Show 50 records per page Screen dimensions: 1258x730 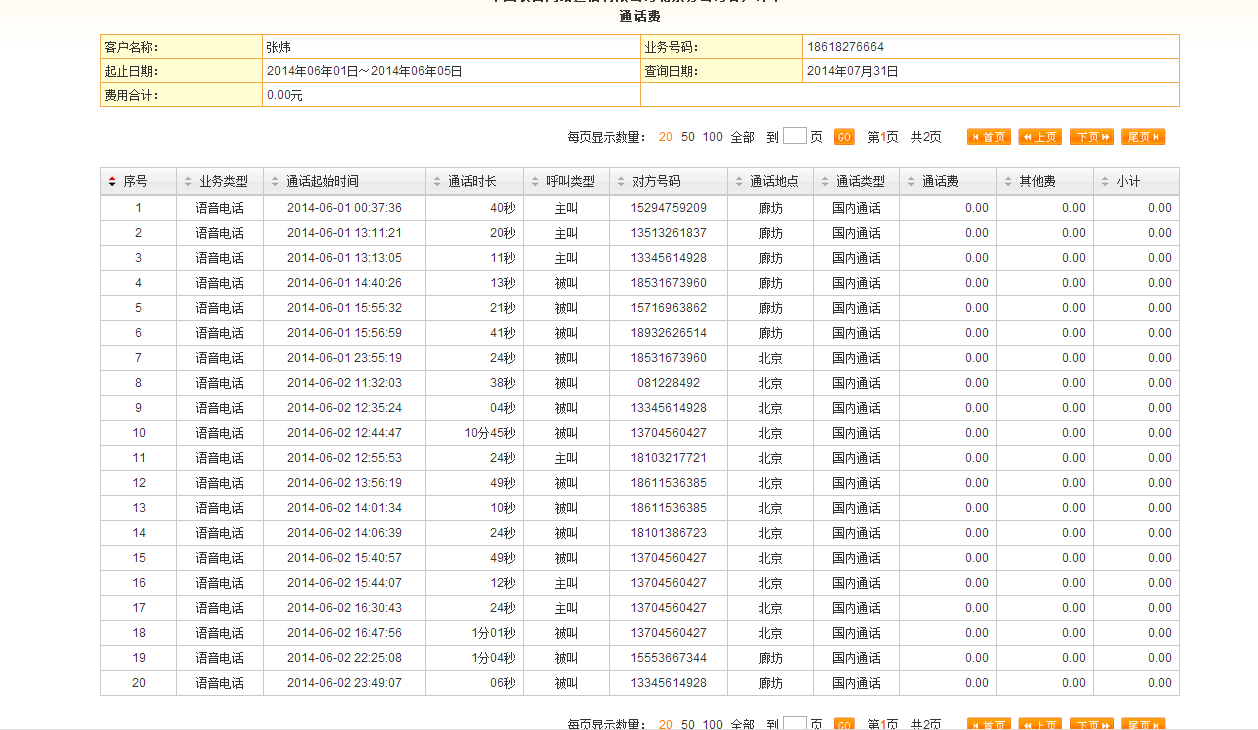[688, 137]
